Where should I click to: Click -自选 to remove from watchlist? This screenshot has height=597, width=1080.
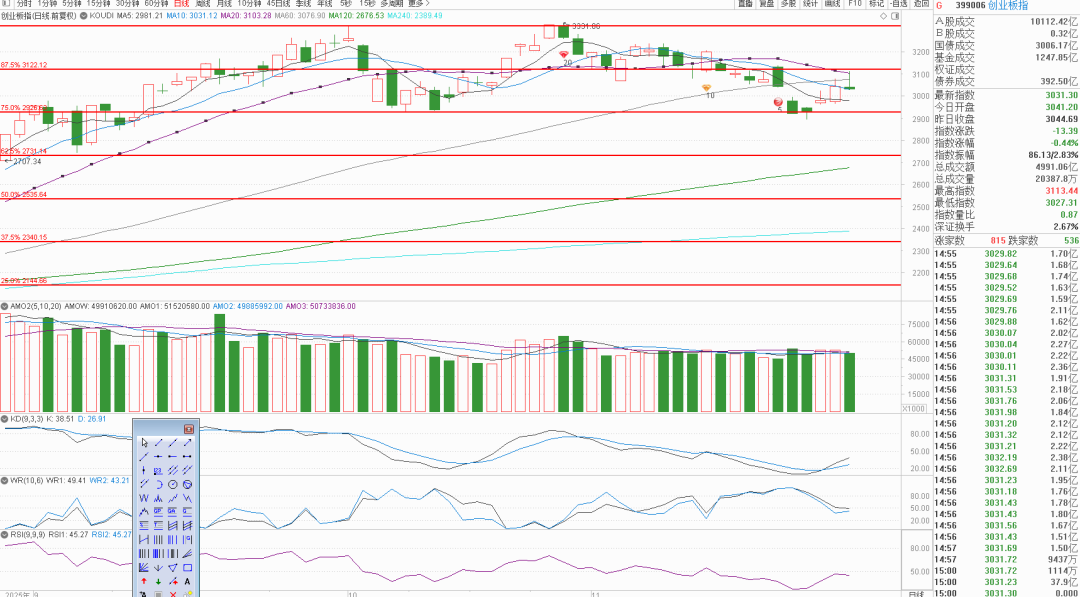(x=898, y=3)
